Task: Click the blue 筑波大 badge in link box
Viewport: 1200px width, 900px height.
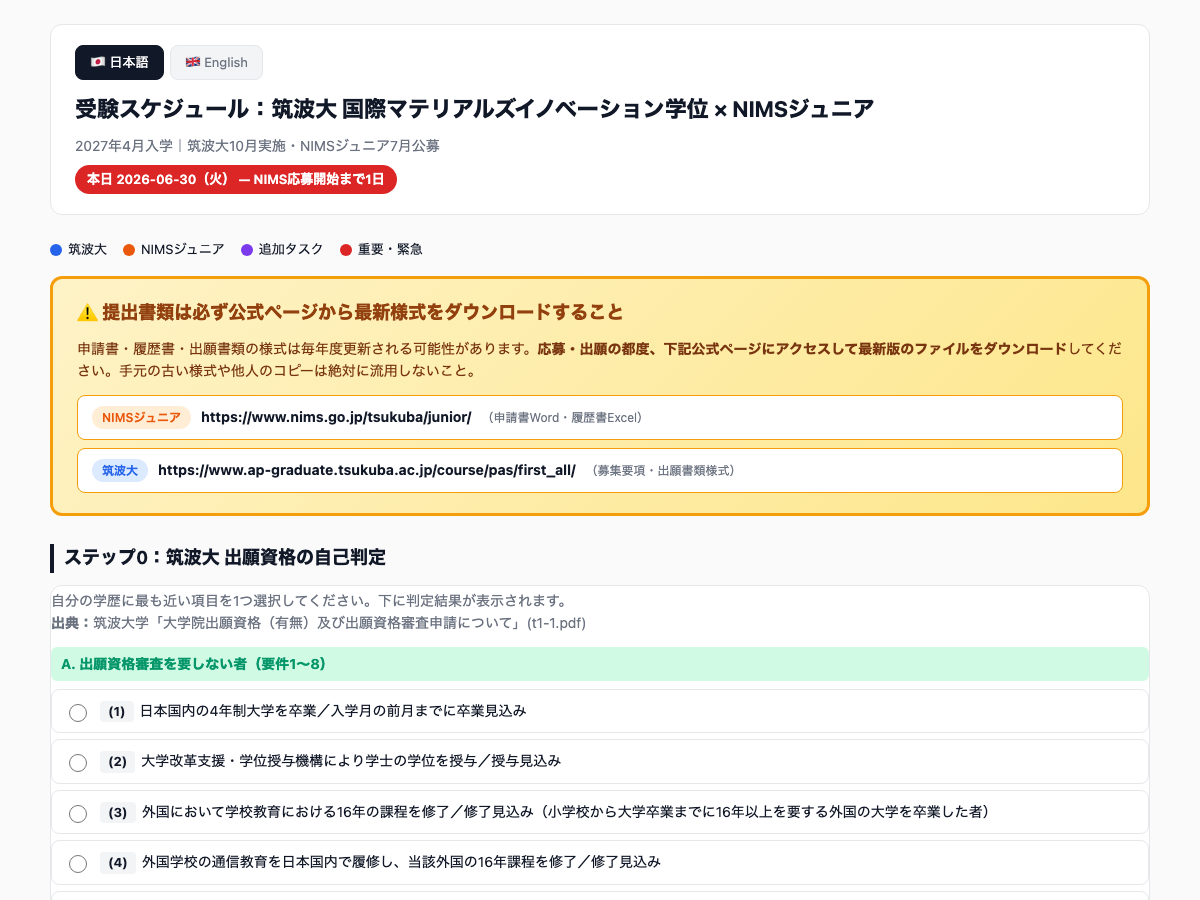Action: (x=120, y=470)
